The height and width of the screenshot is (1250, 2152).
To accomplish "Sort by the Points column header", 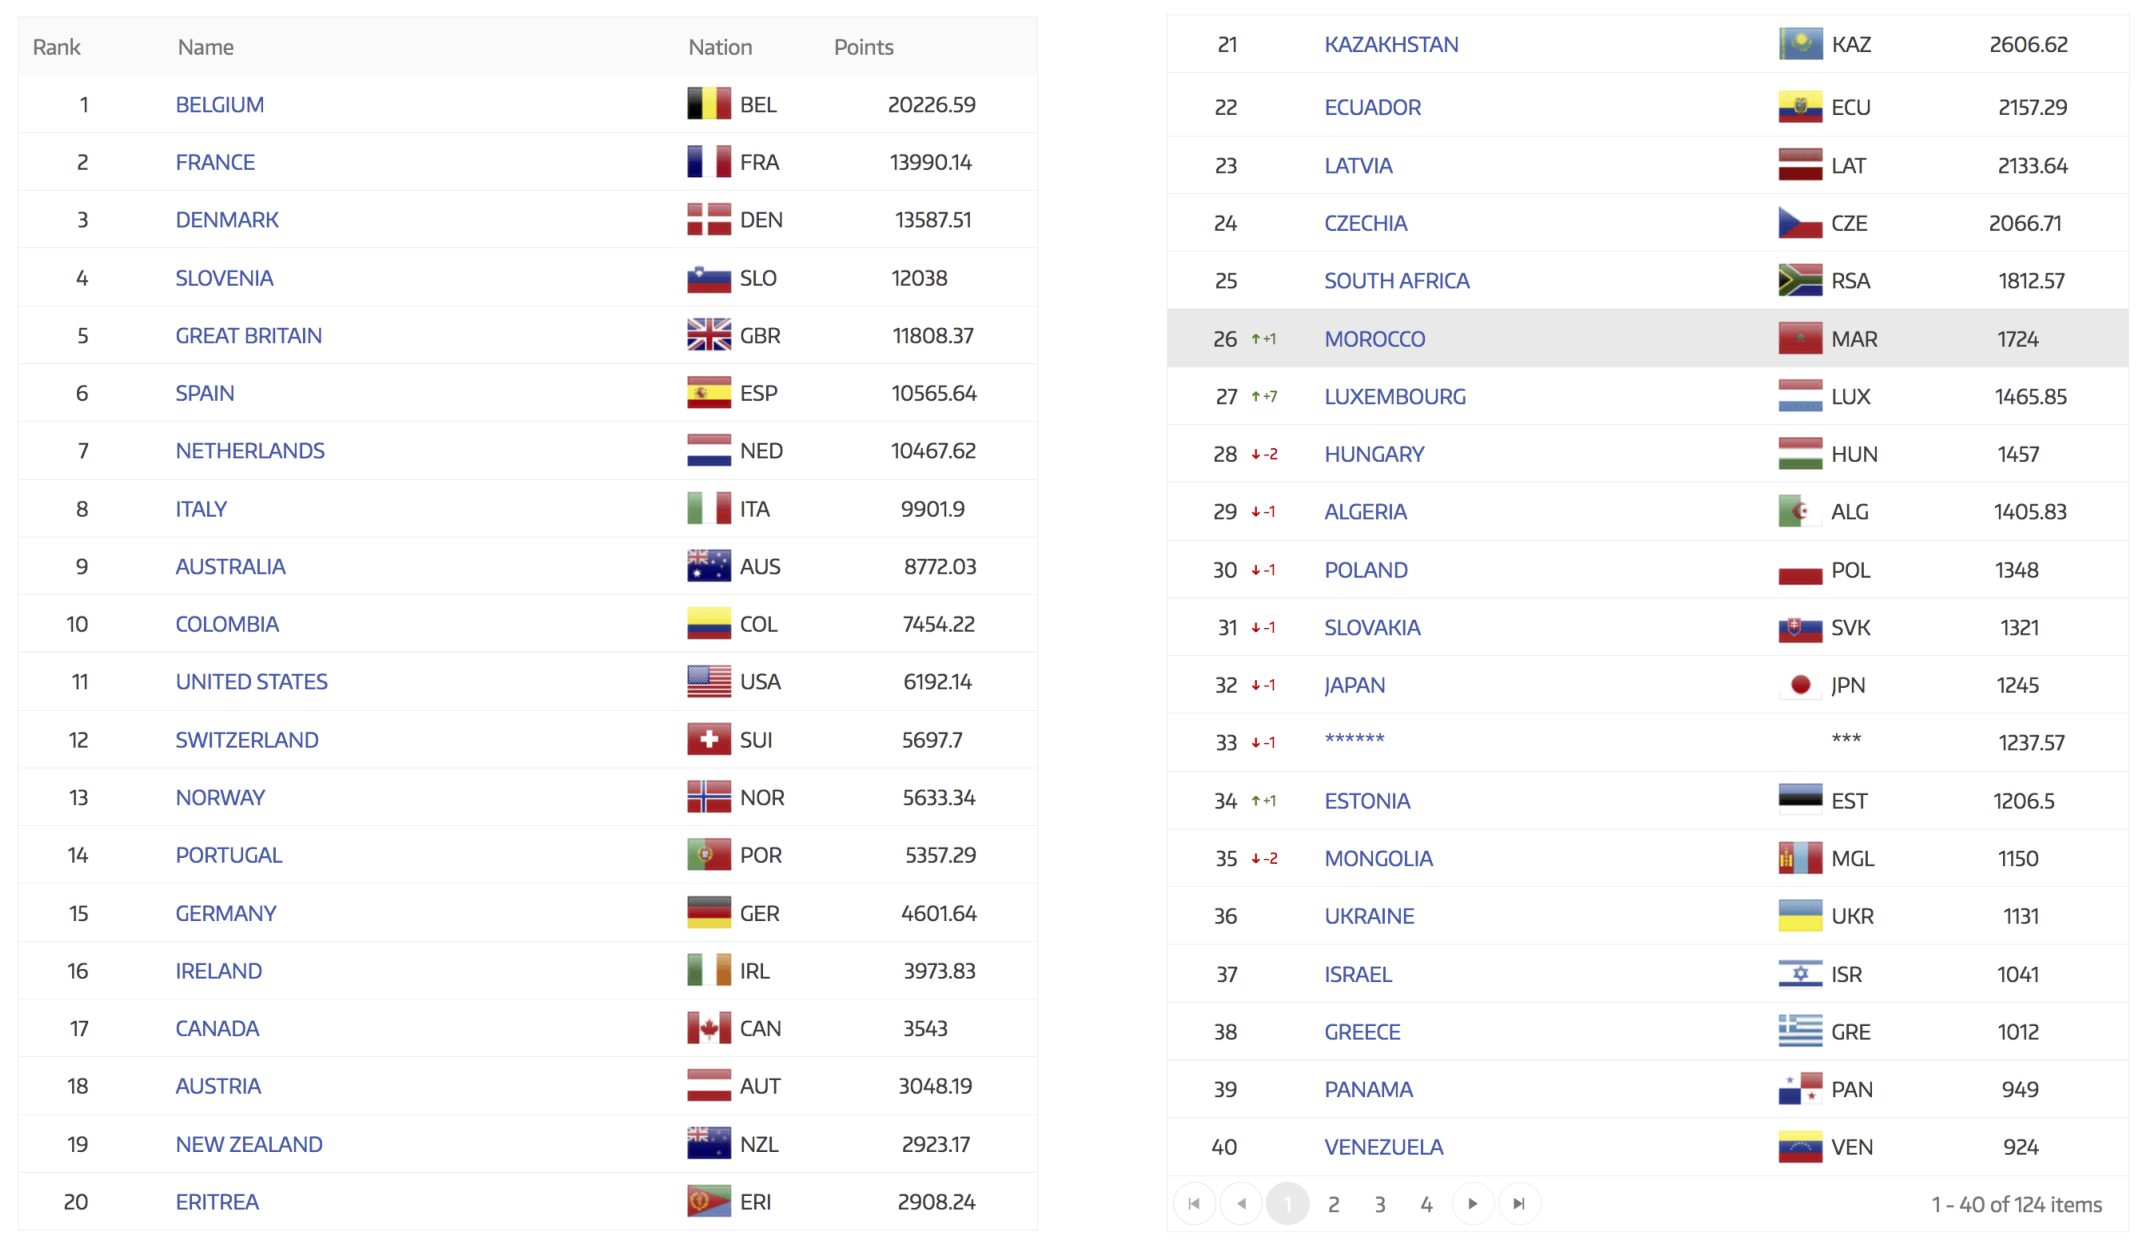I will pyautogui.click(x=863, y=47).
